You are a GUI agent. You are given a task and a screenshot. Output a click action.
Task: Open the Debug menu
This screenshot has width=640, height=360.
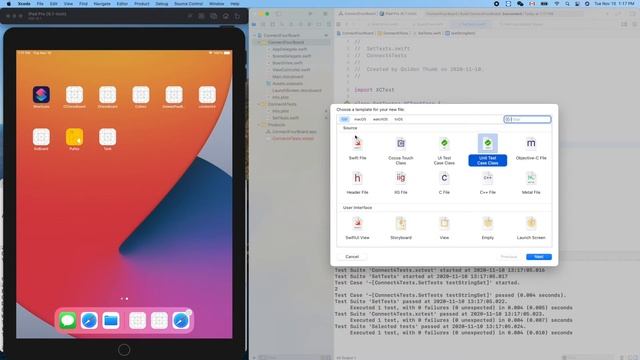(162, 4)
